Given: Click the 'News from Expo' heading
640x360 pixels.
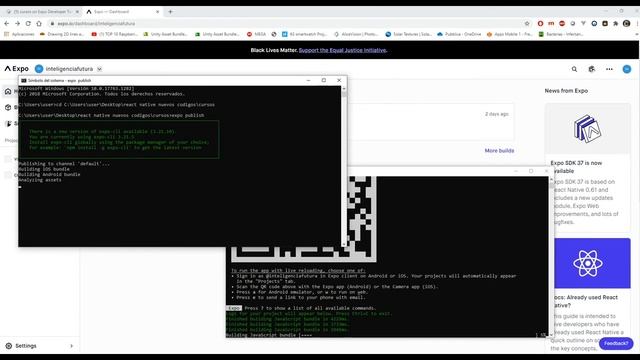Looking at the screenshot, I should pos(566,91).
